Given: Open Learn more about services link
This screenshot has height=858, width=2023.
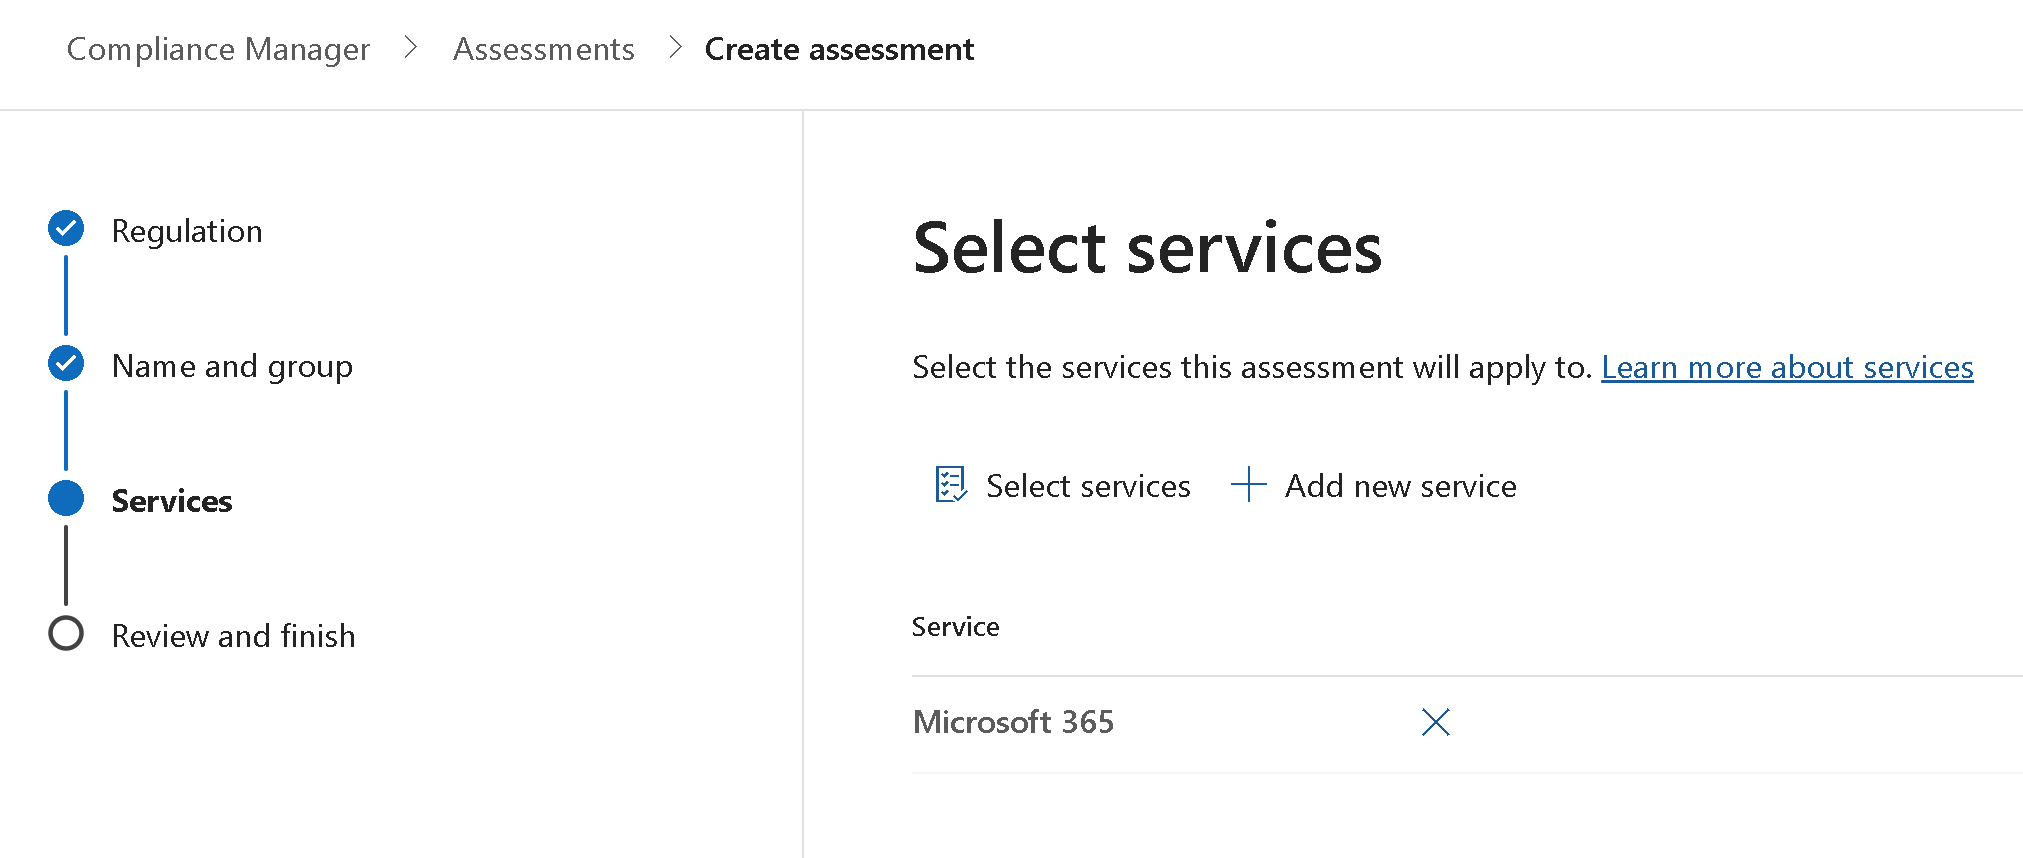Looking at the screenshot, I should (x=1787, y=368).
